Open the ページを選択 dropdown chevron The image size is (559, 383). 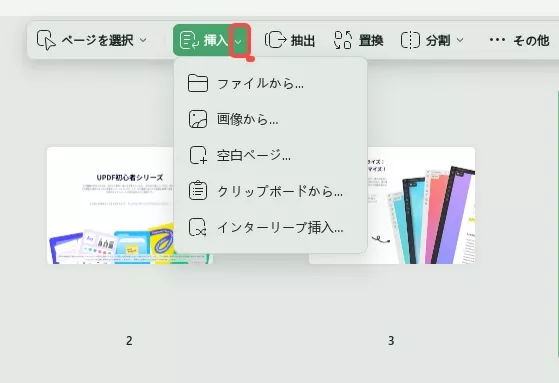pos(143,40)
